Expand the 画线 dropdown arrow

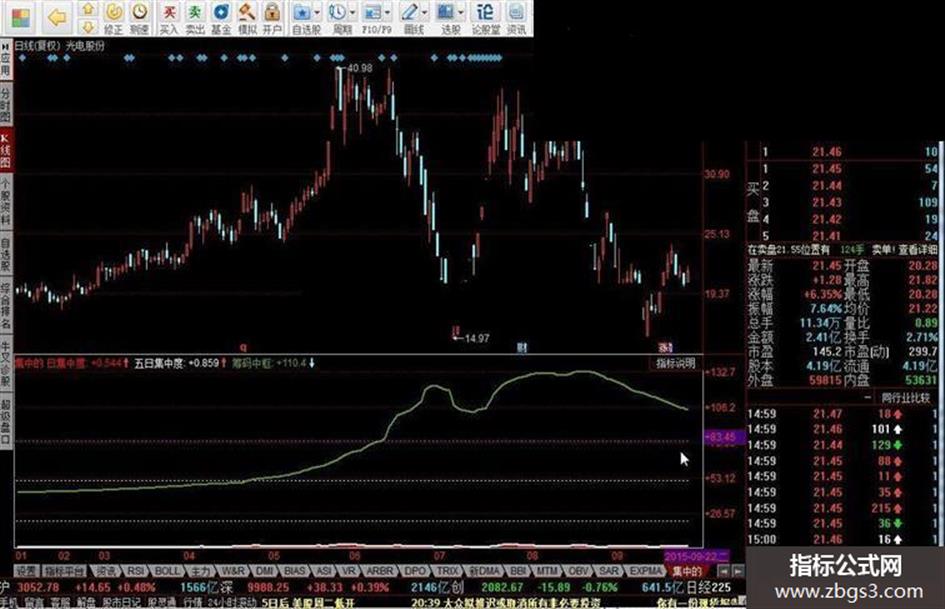tap(425, 12)
